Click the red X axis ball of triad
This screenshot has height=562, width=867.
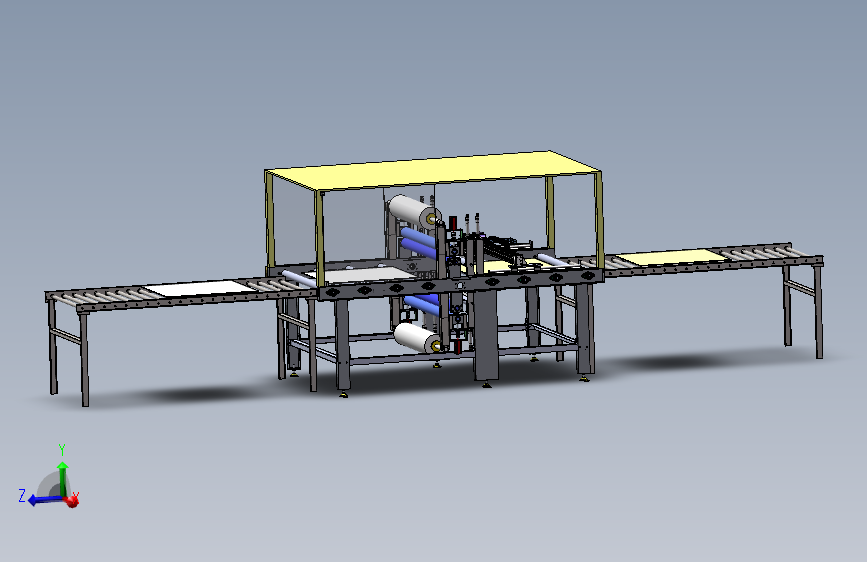coord(72,501)
